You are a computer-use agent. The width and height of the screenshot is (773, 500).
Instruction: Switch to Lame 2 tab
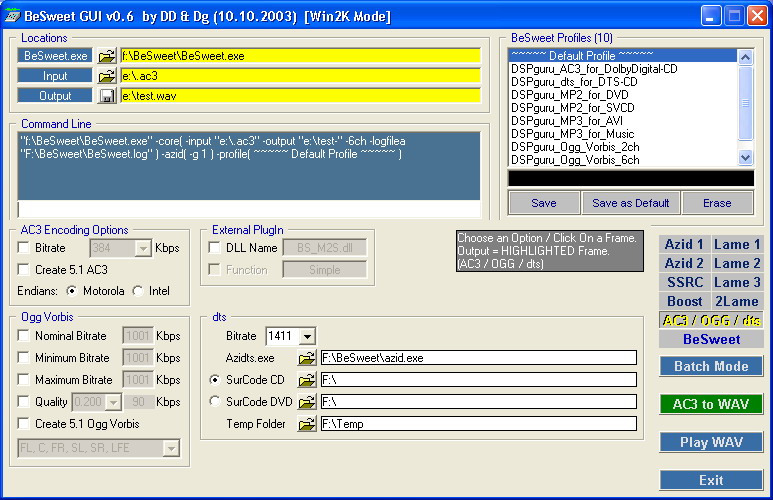tap(737, 263)
